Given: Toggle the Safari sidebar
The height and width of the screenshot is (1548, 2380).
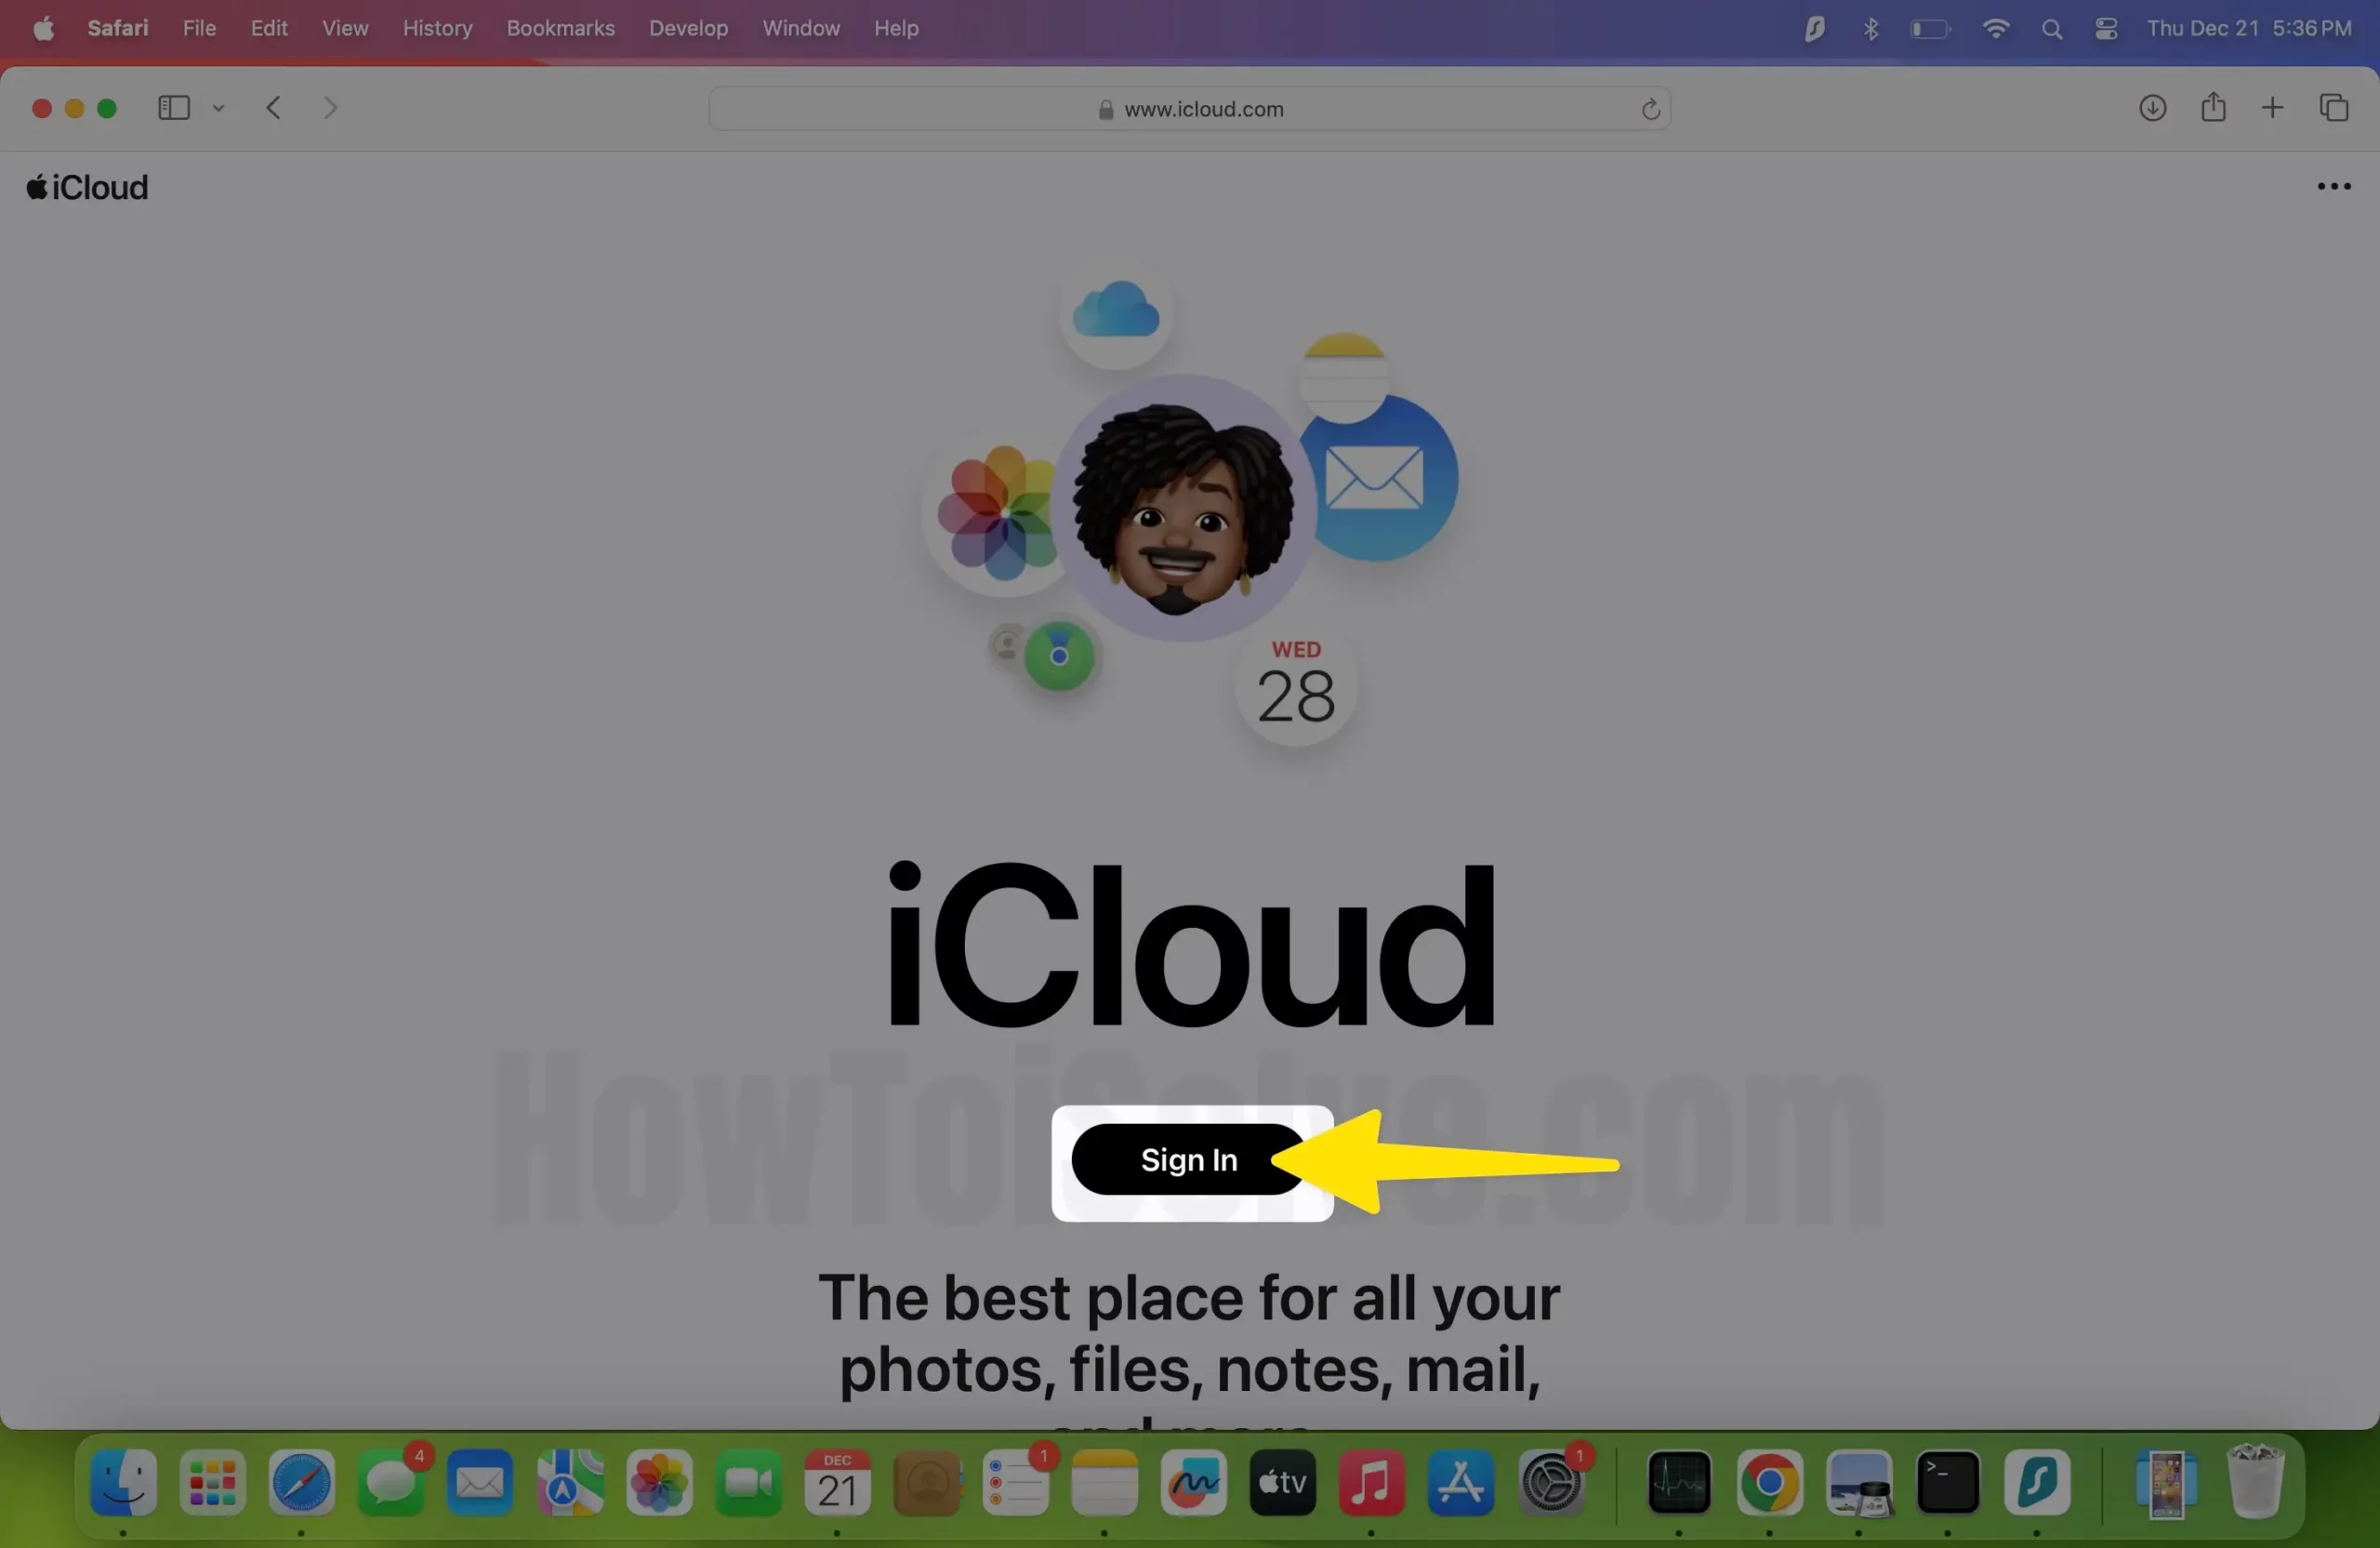Looking at the screenshot, I should coord(172,108).
